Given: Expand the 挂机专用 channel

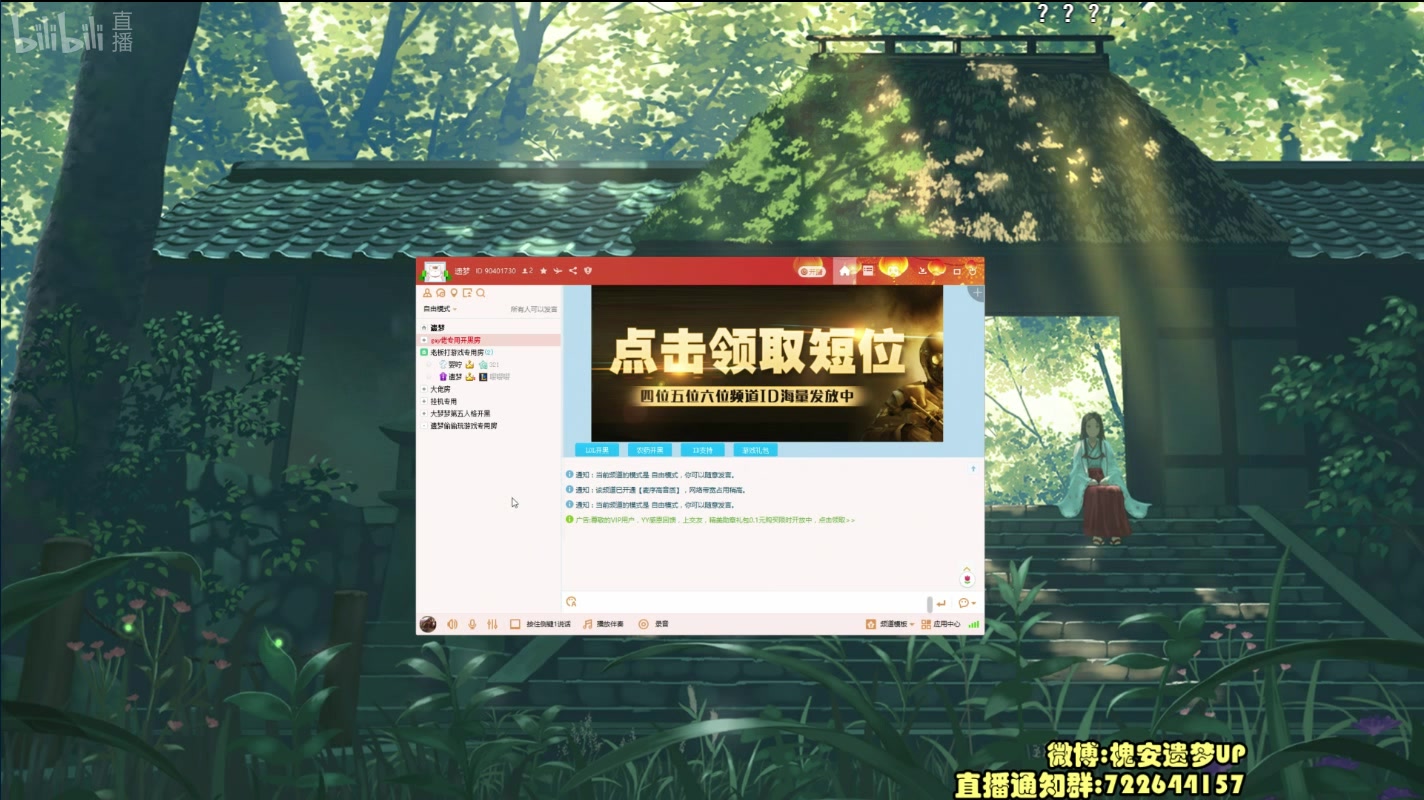Looking at the screenshot, I should coord(424,401).
